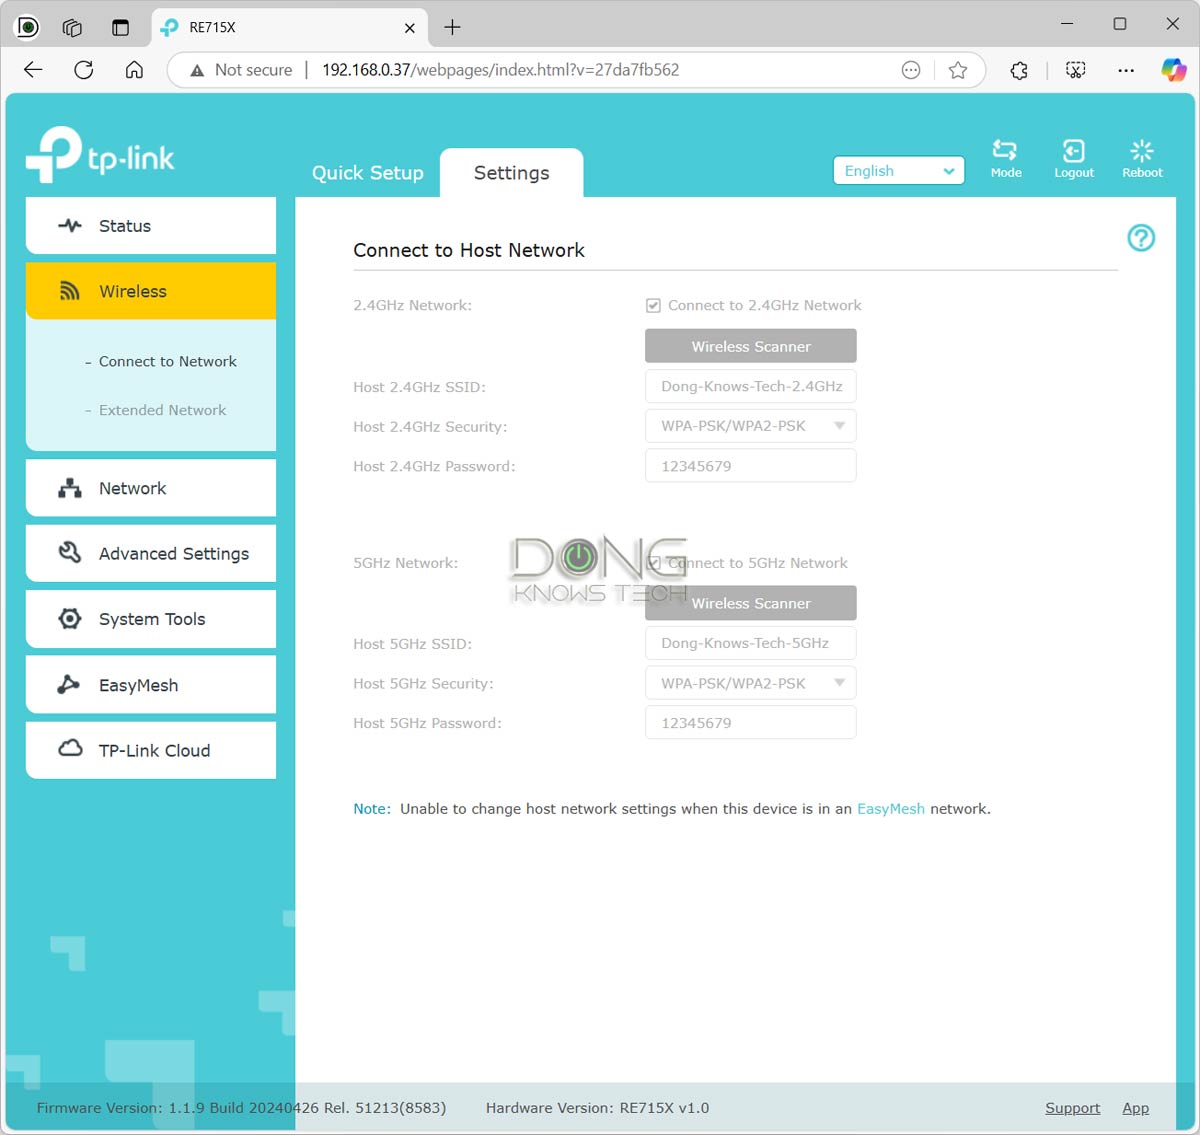The width and height of the screenshot is (1200, 1135).
Task: Open the Status page icon
Action: point(69,225)
